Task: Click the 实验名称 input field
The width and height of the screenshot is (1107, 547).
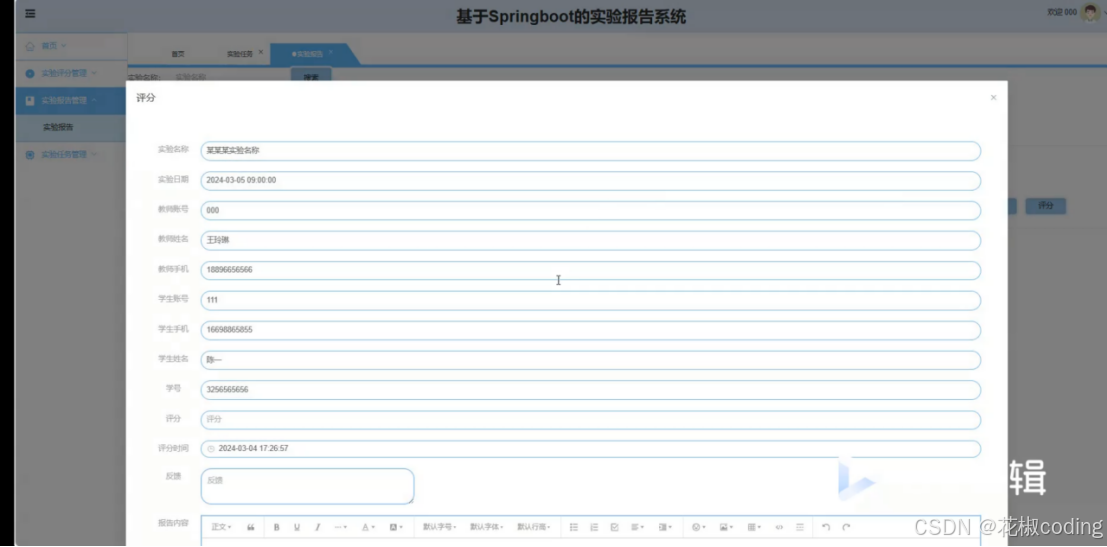Action: [x=590, y=151]
